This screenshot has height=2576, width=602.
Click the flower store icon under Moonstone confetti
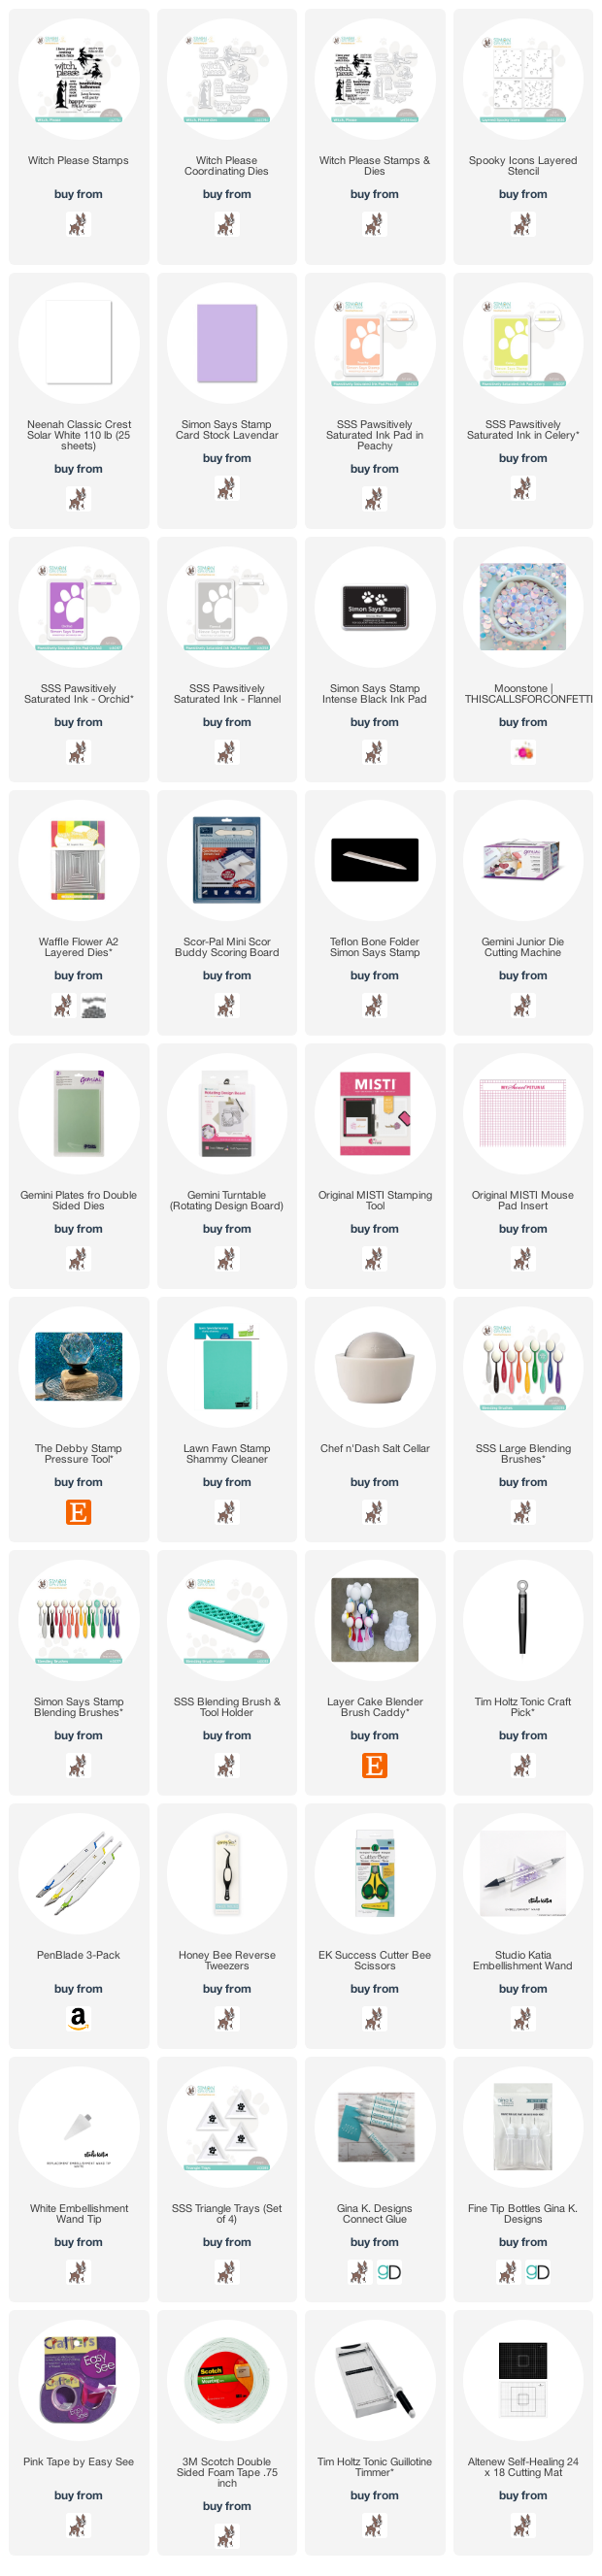[523, 752]
